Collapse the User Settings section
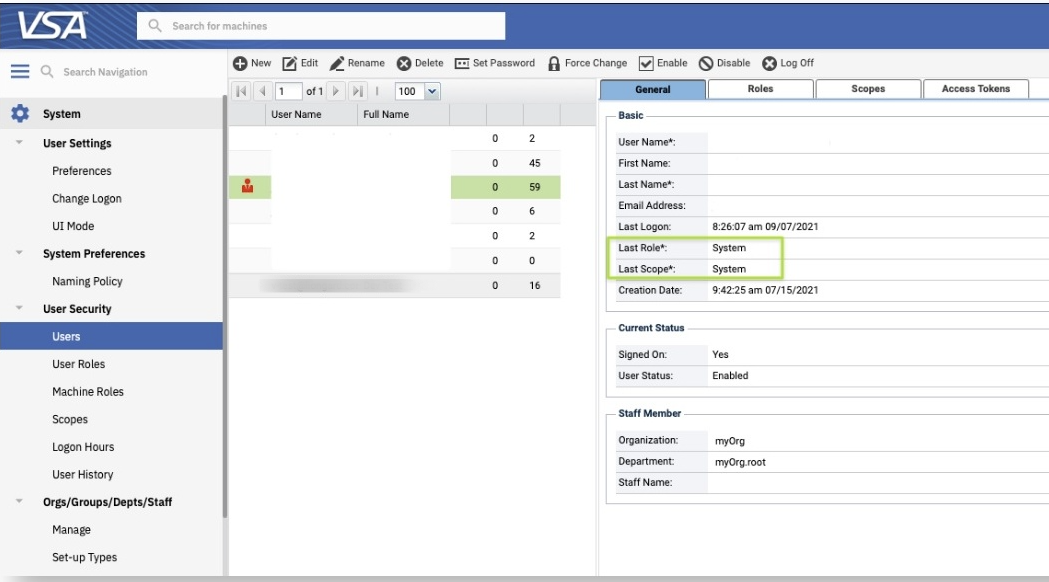The image size is (1049, 582). 19,143
